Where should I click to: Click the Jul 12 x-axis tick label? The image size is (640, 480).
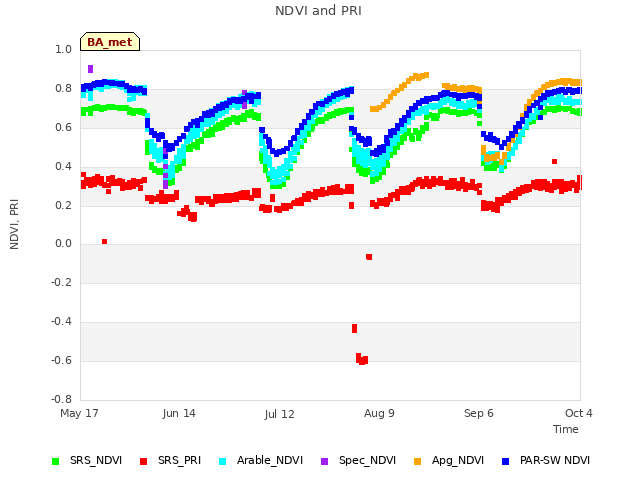pos(279,414)
